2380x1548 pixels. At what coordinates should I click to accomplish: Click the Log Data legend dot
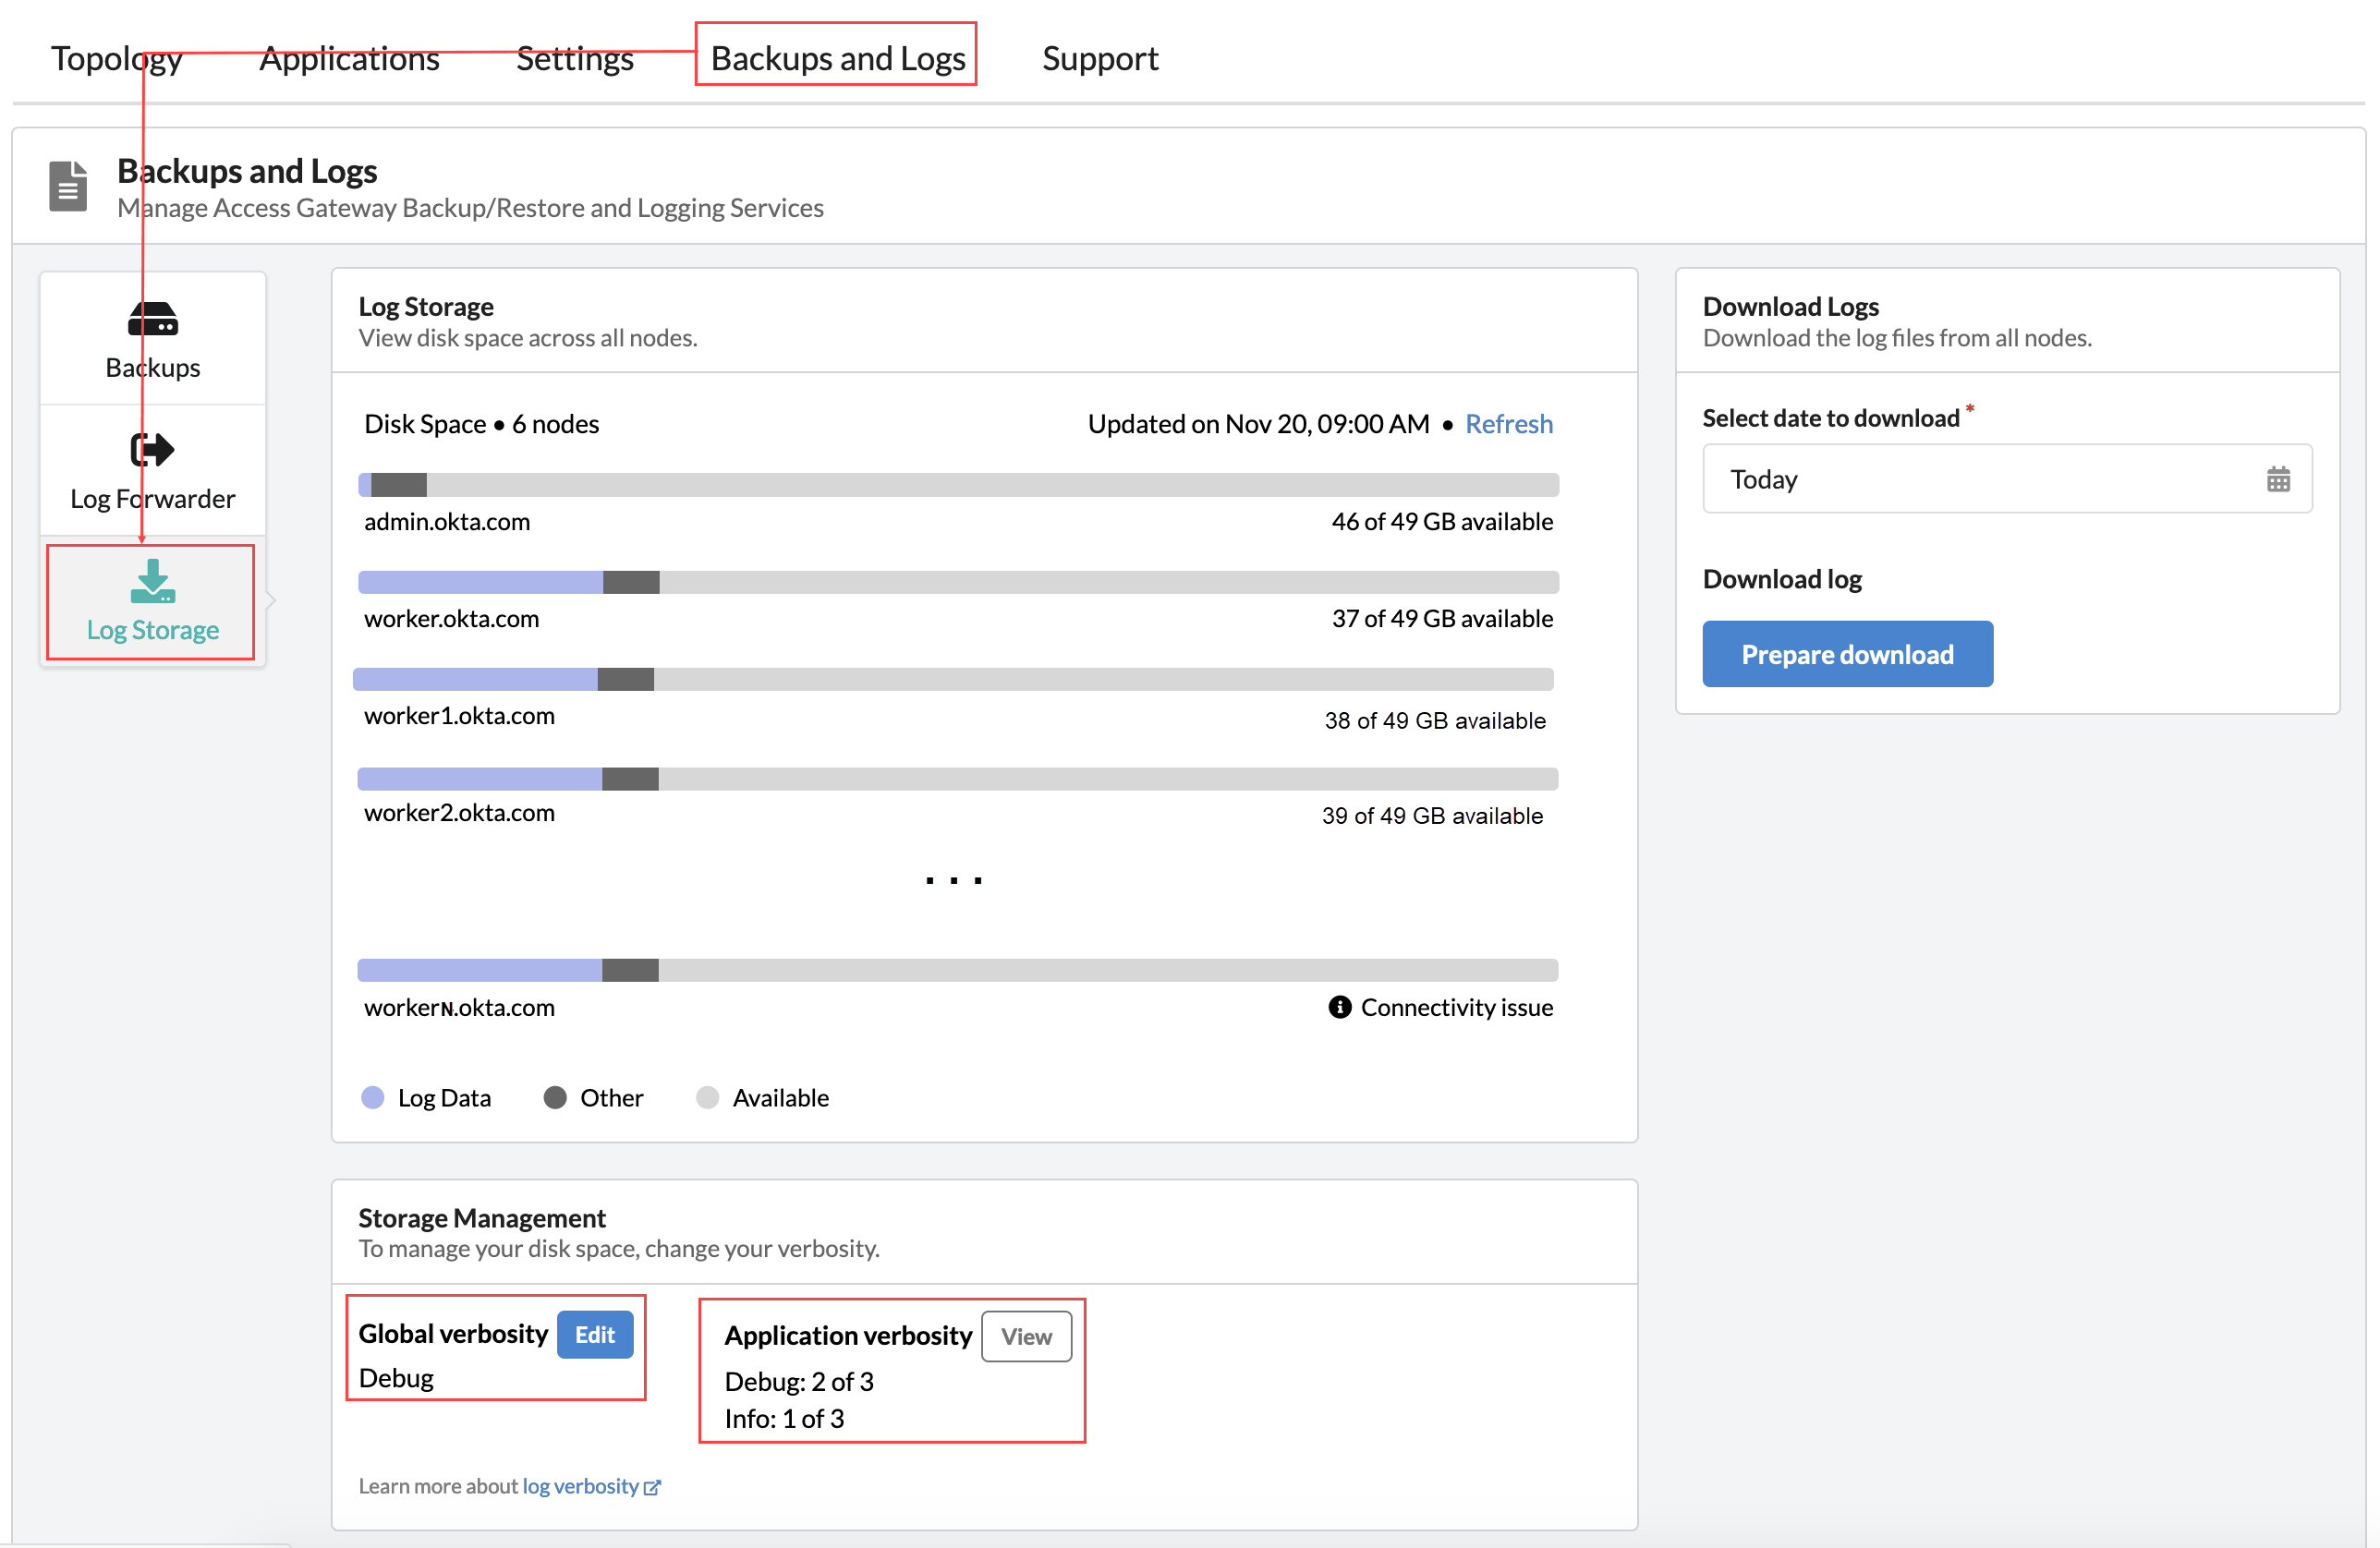pos(373,1098)
